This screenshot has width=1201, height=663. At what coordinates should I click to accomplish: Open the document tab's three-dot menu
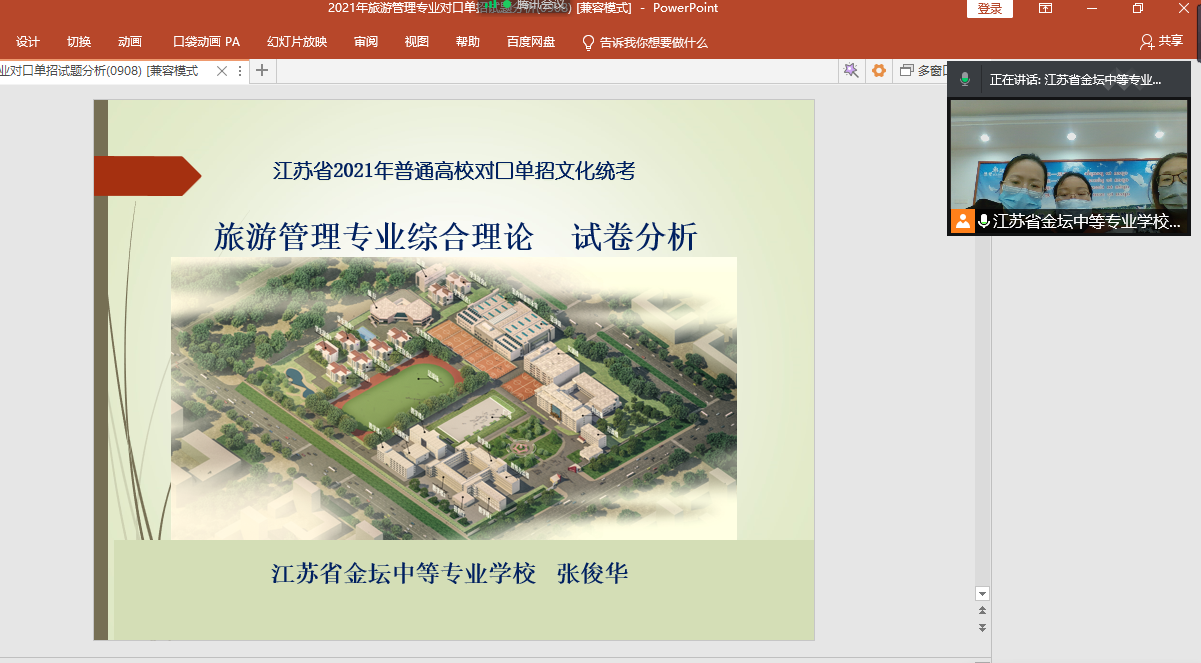pos(238,71)
